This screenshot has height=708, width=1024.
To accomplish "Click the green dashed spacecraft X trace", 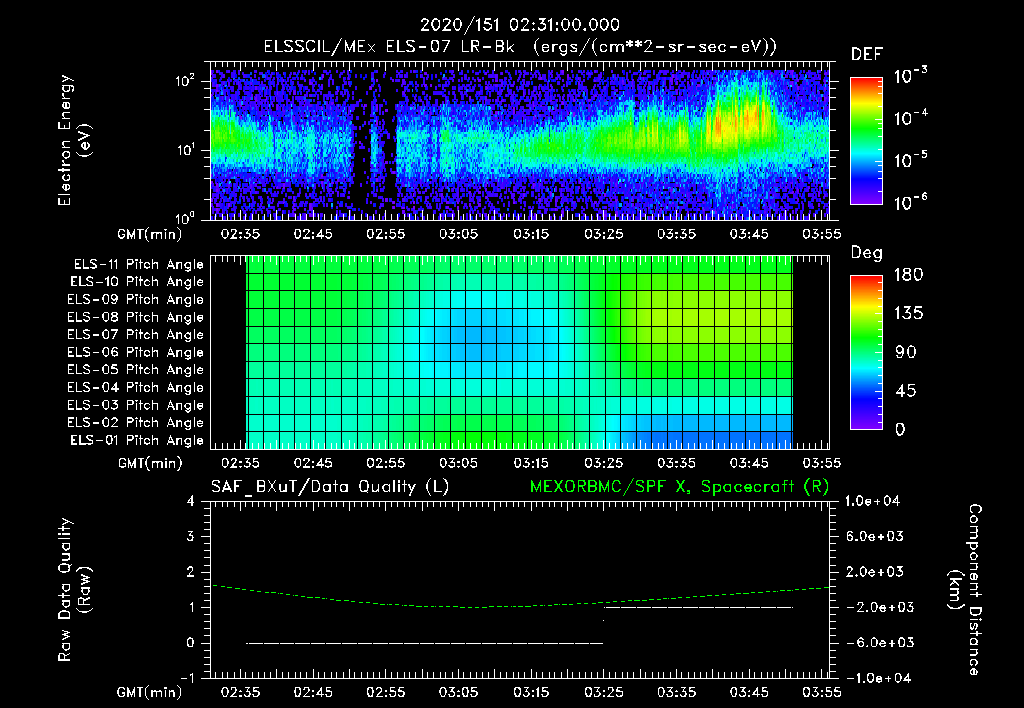I will coord(520,597).
